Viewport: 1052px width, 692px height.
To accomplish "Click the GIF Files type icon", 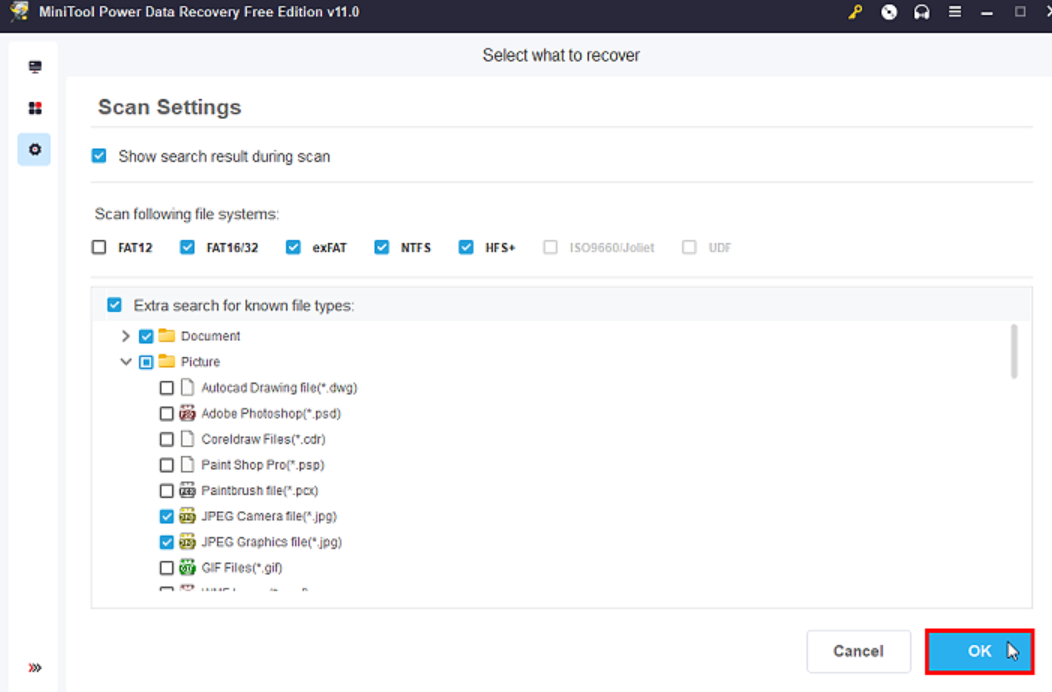I will (188, 567).
